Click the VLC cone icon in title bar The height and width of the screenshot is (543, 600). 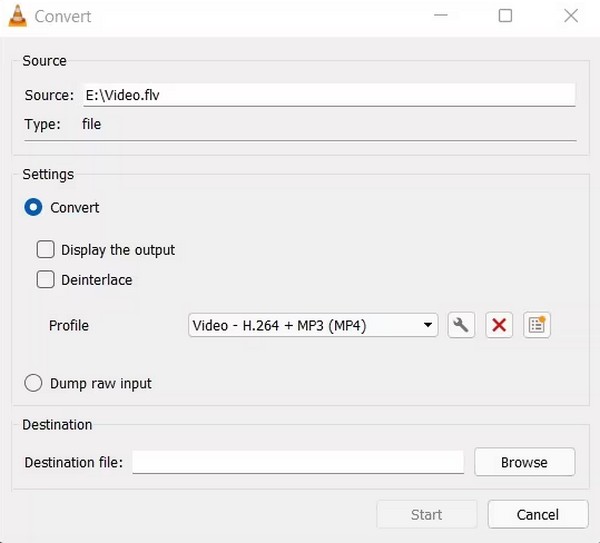click(x=17, y=16)
